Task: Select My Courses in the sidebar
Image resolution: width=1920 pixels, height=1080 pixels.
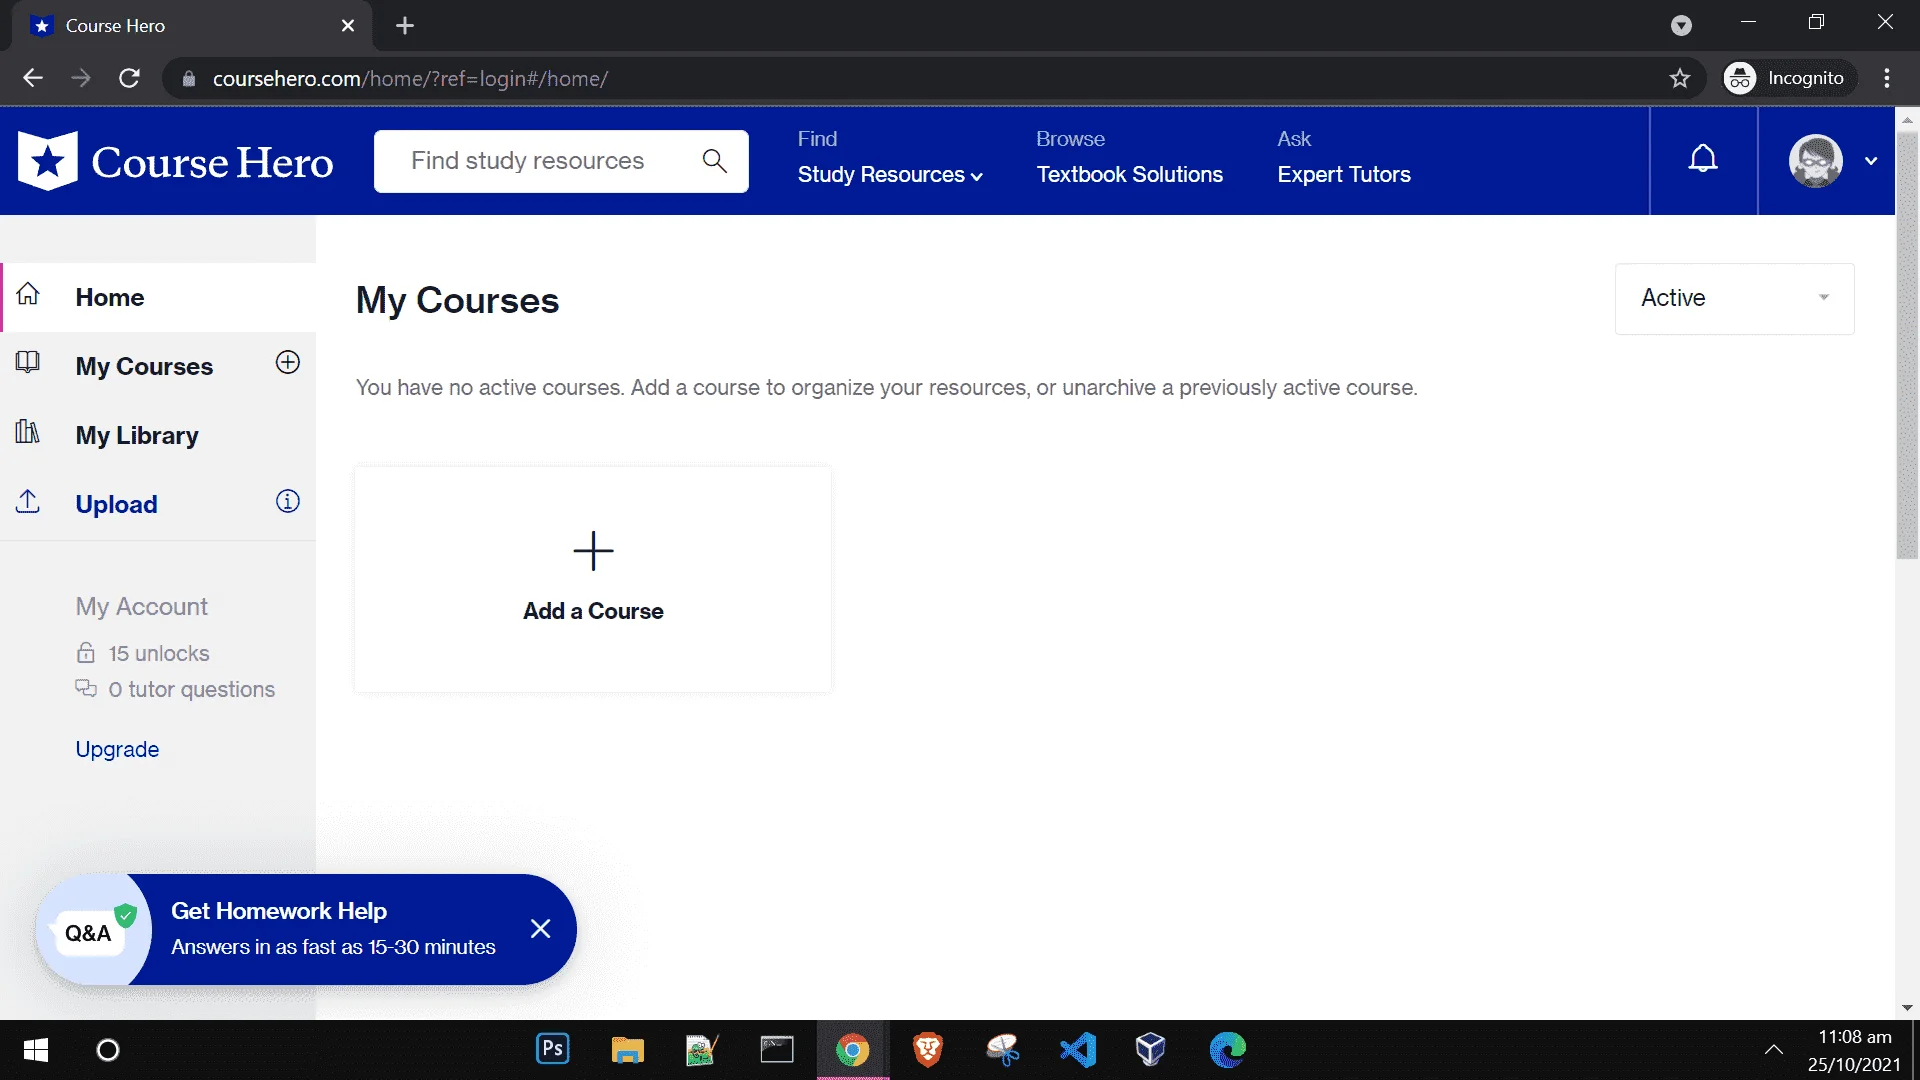Action: (x=144, y=366)
